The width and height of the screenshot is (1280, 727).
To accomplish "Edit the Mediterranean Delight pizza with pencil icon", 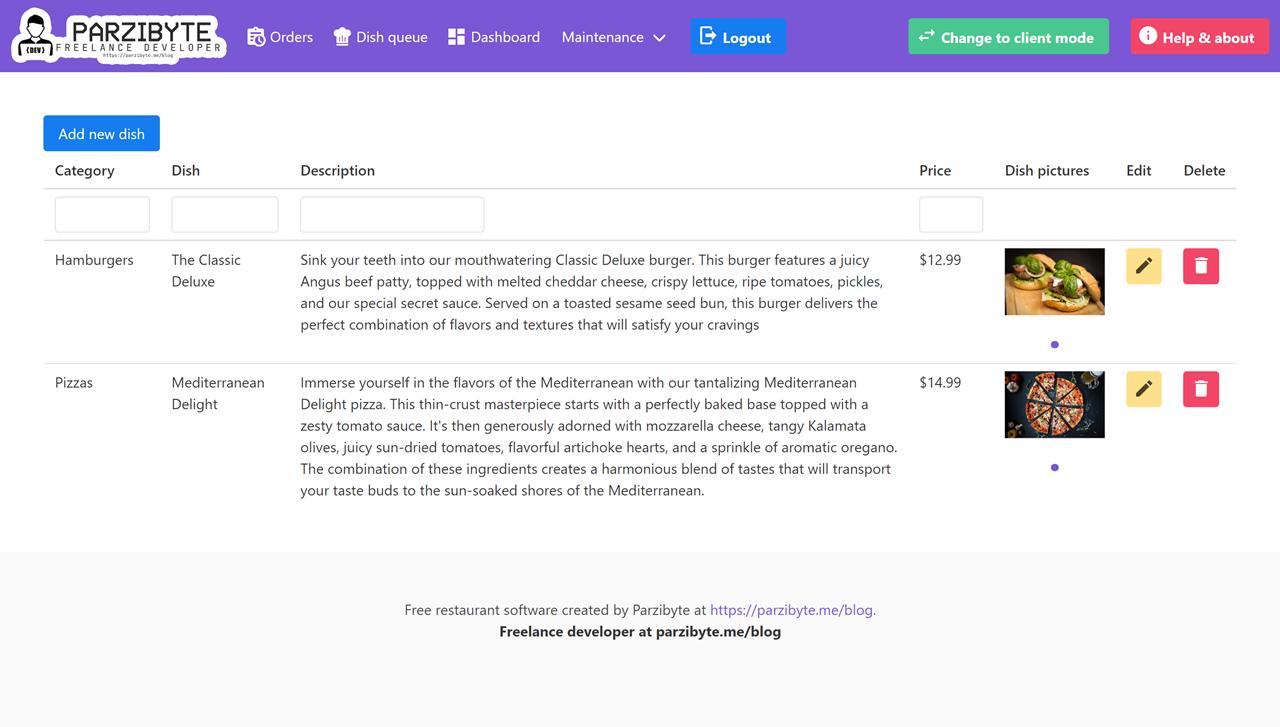I will [1144, 389].
